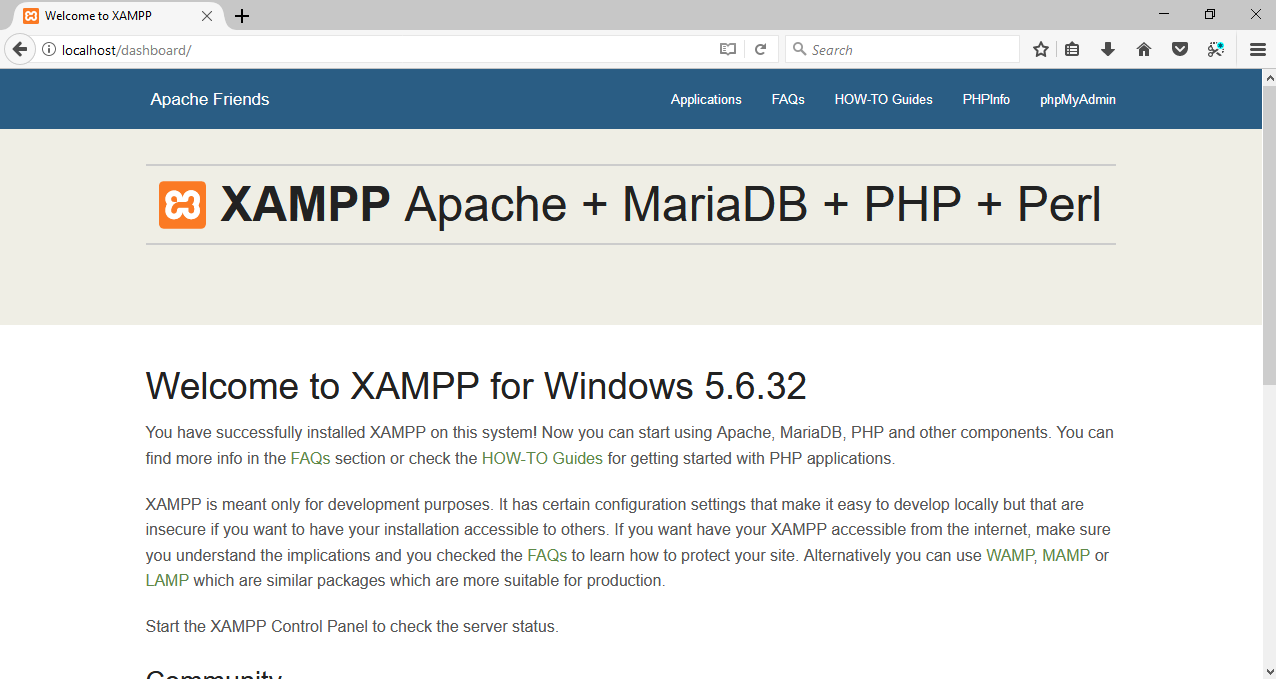This screenshot has width=1276, height=679.
Task: Reload the current page
Action: [x=760, y=48]
